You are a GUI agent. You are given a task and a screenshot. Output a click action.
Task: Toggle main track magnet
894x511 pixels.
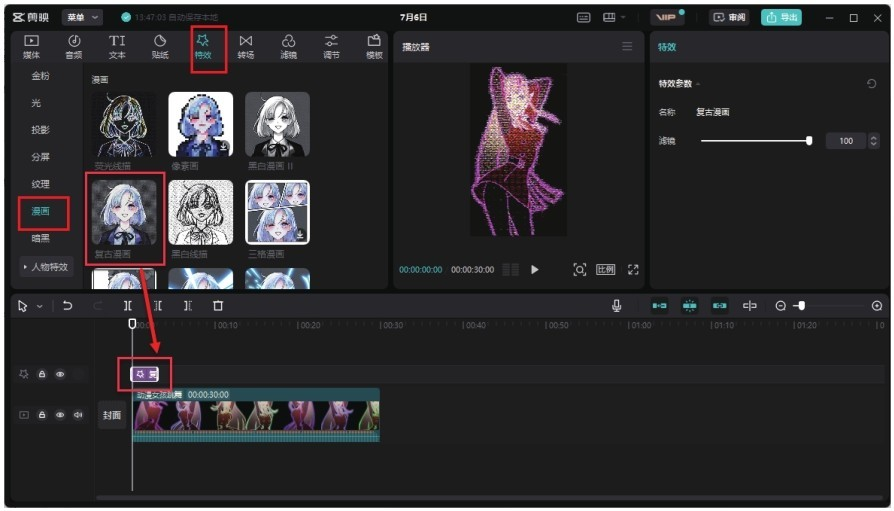point(660,306)
